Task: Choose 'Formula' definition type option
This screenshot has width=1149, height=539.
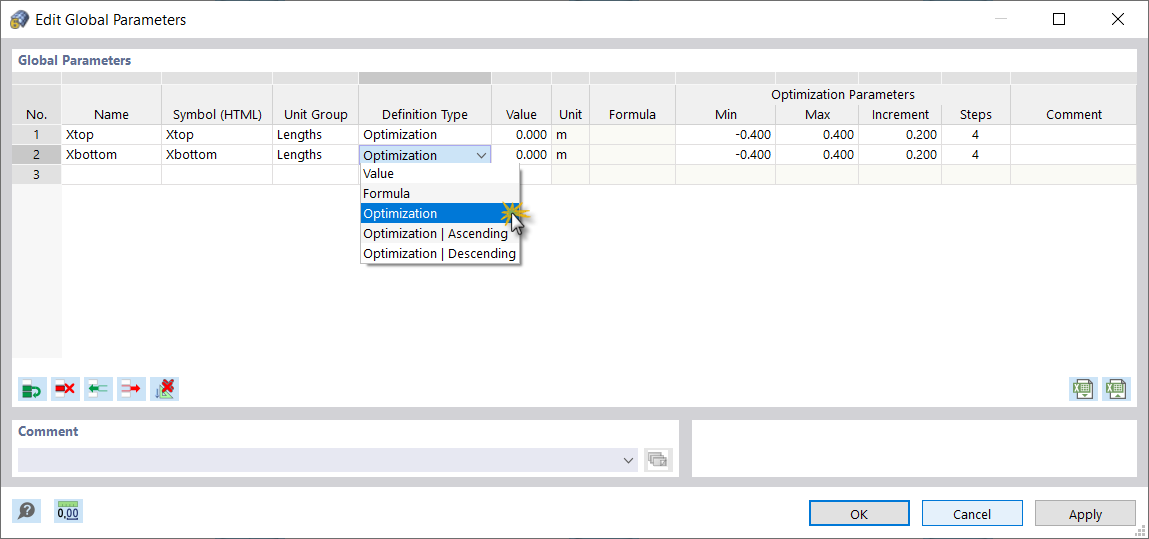Action: point(387,194)
